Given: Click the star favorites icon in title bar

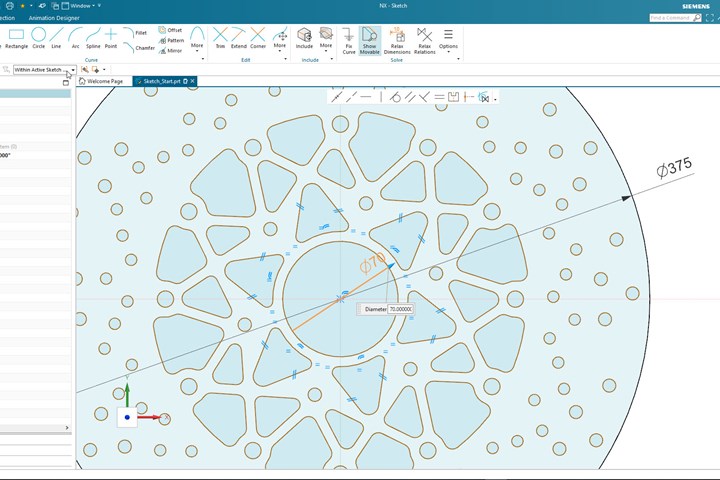Looking at the screenshot, I should pyautogui.click(x=22, y=6).
